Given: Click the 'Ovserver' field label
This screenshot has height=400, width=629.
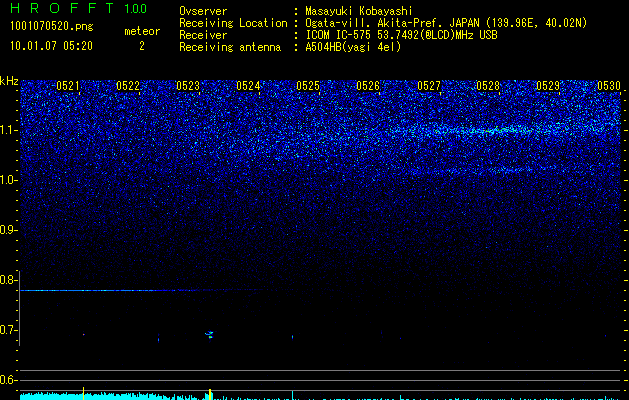Looking at the screenshot, I should pyautogui.click(x=203, y=11).
